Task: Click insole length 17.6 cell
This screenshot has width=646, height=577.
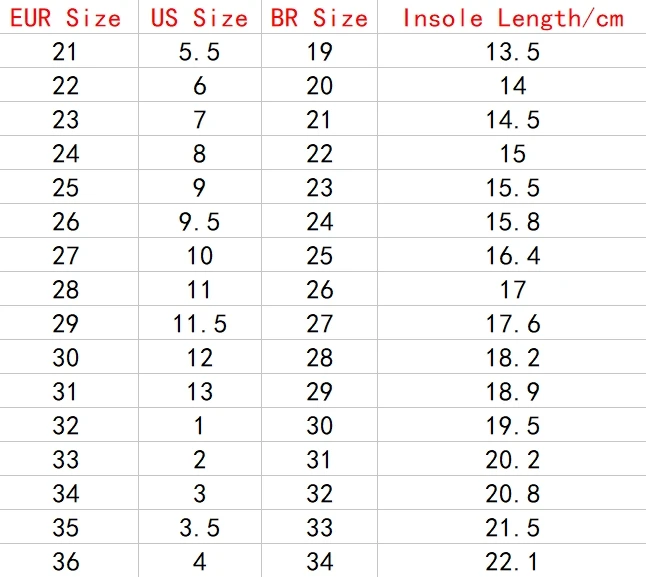Action: pyautogui.click(x=513, y=324)
